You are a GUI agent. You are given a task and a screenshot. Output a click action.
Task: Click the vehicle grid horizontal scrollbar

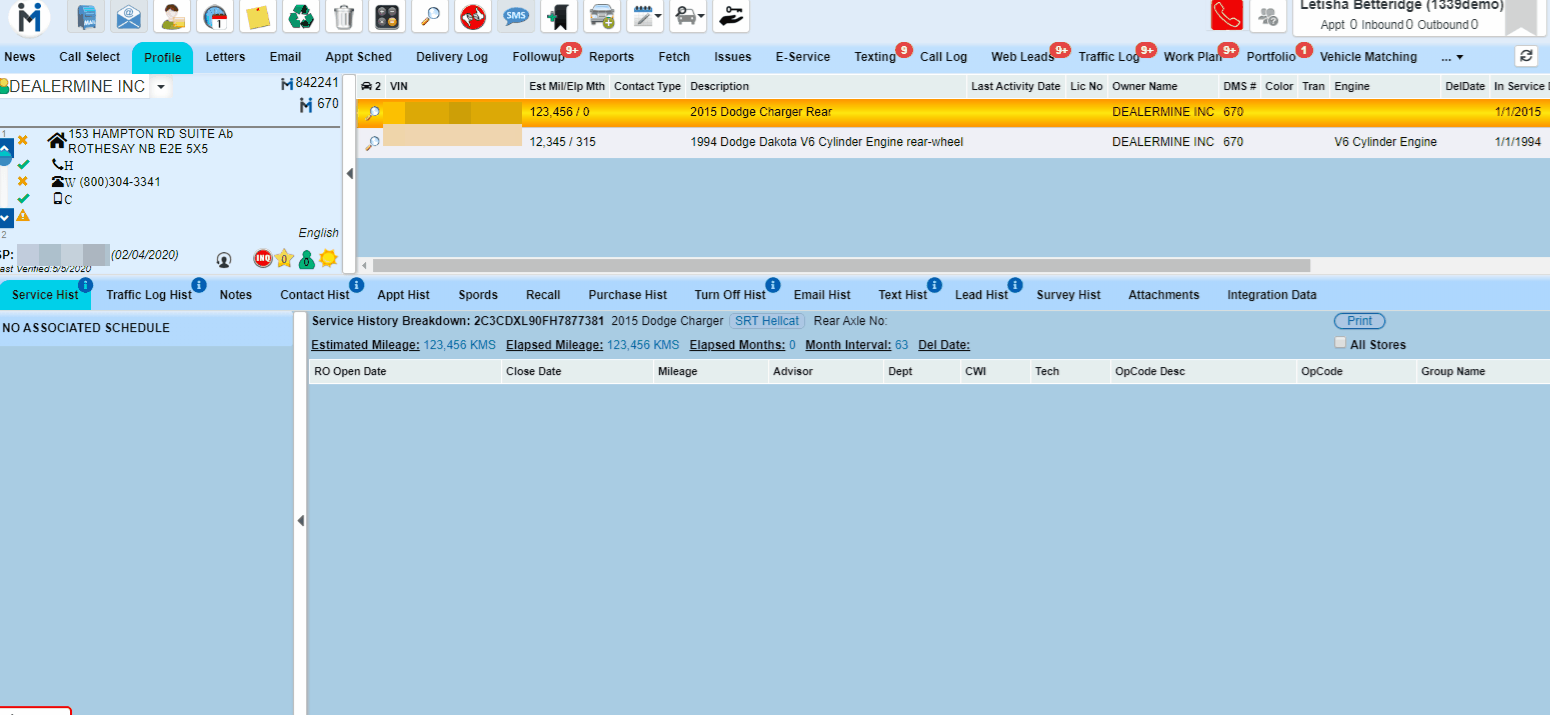(840, 266)
